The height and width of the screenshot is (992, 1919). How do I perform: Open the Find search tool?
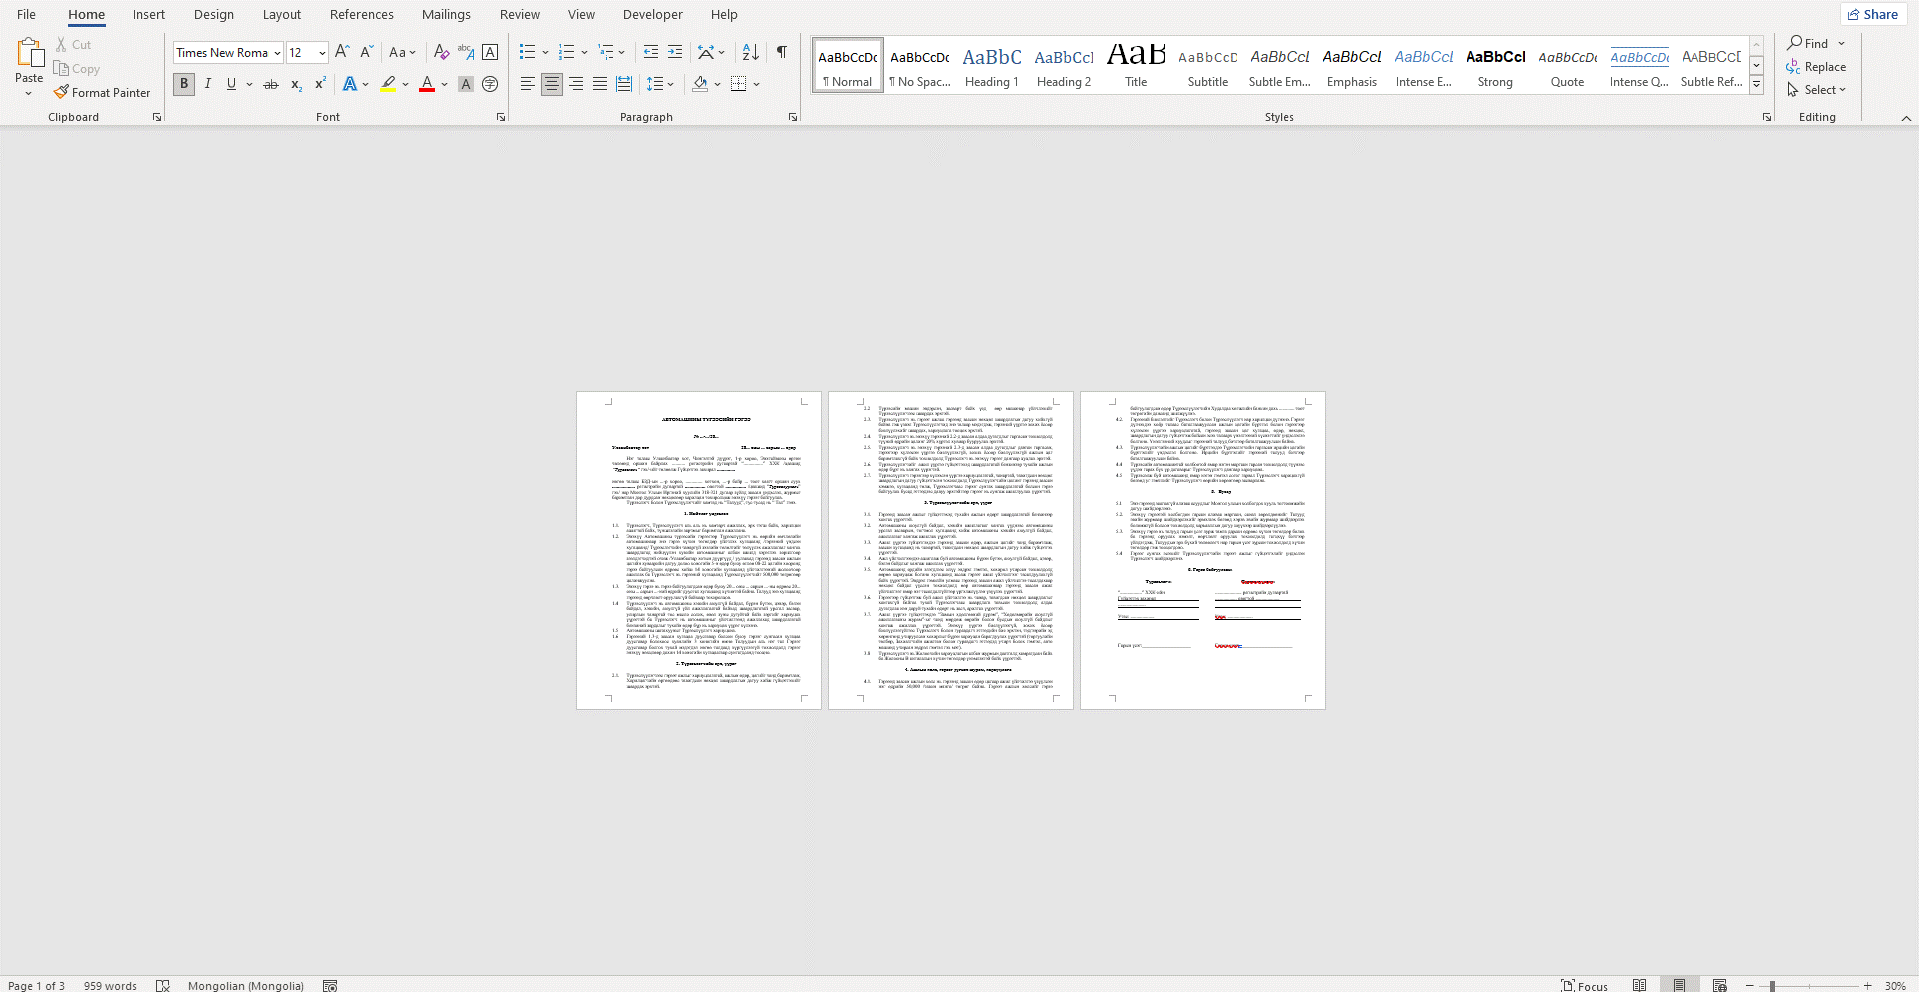coord(1808,43)
